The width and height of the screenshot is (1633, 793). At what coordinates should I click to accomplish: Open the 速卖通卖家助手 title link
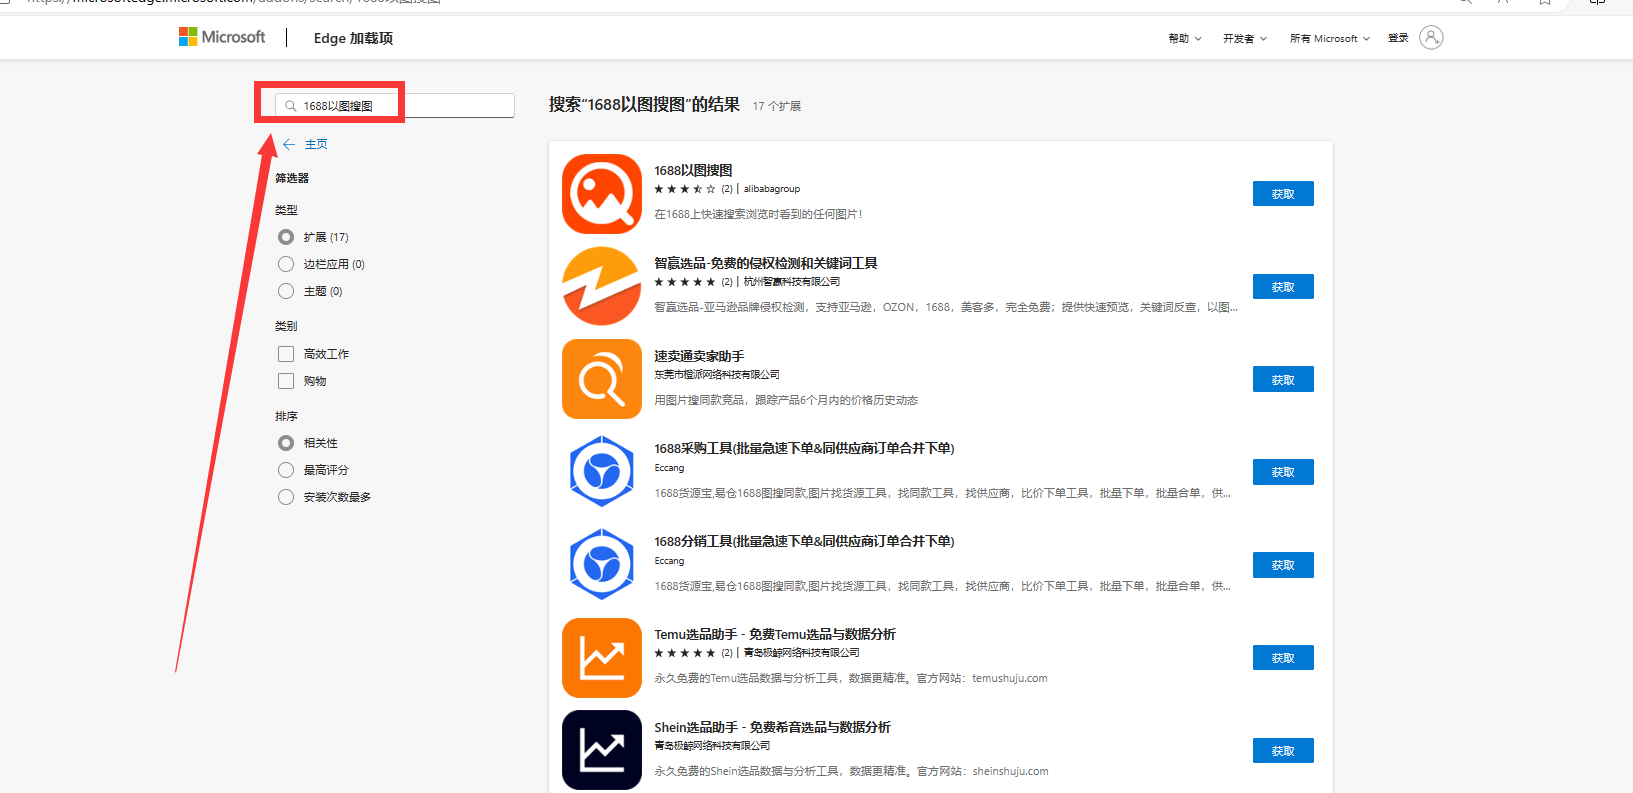[x=699, y=356]
